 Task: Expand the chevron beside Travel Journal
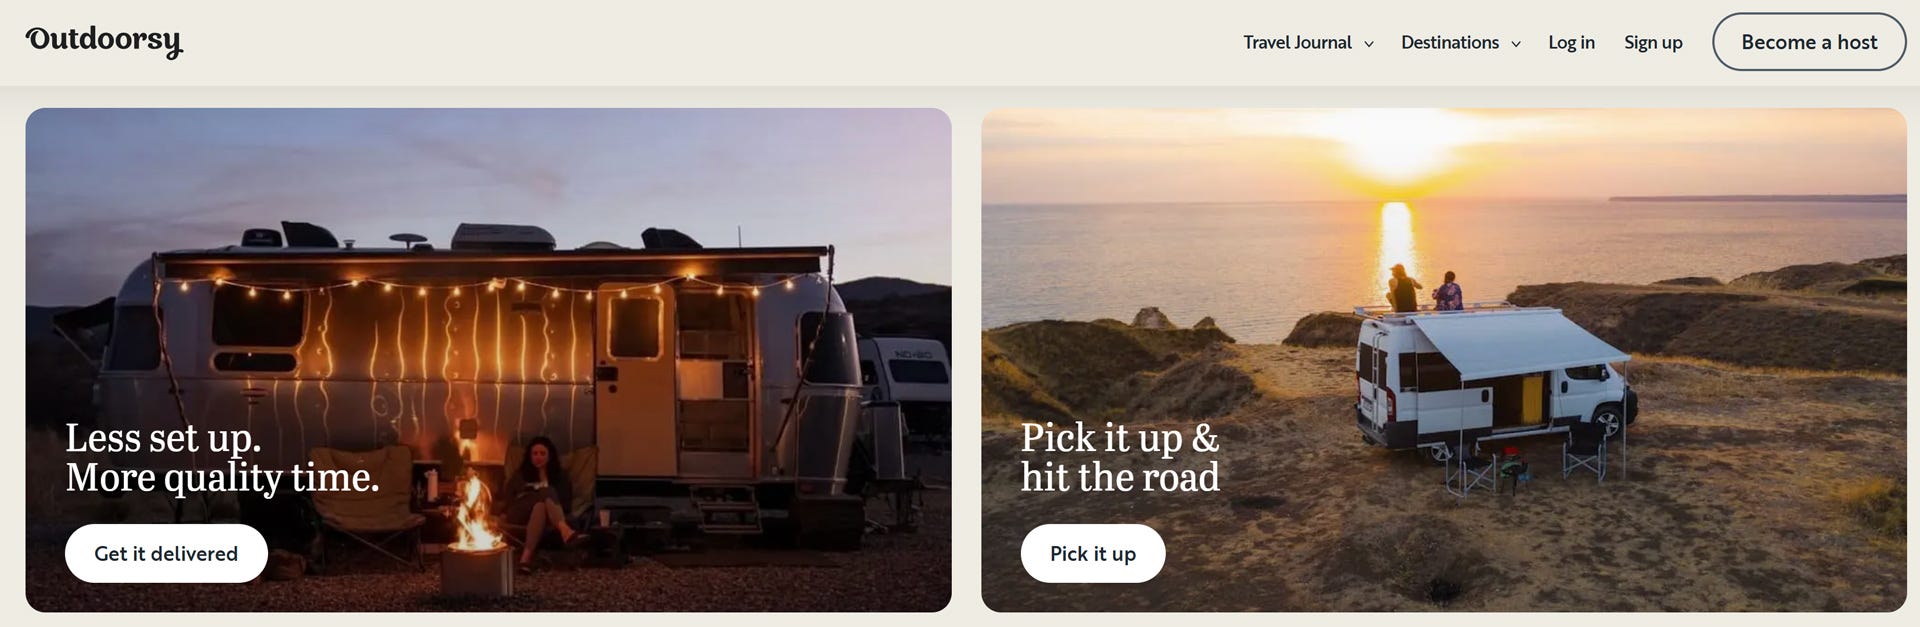[x=1369, y=43]
